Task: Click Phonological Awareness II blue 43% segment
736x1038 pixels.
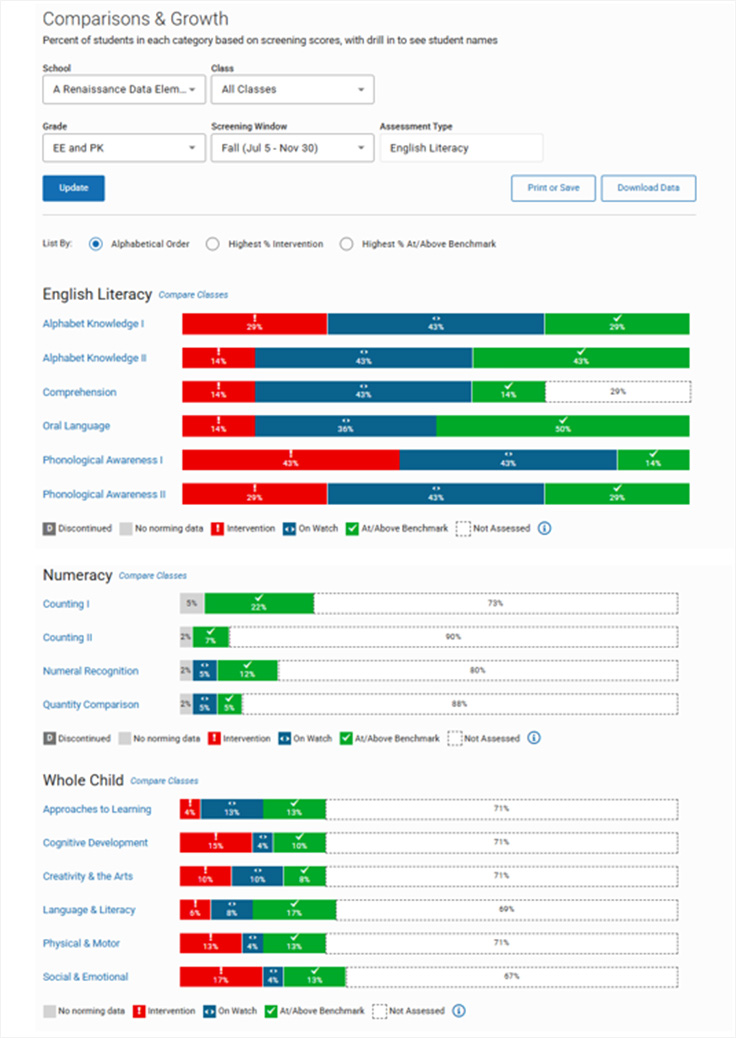Action: click(x=436, y=495)
